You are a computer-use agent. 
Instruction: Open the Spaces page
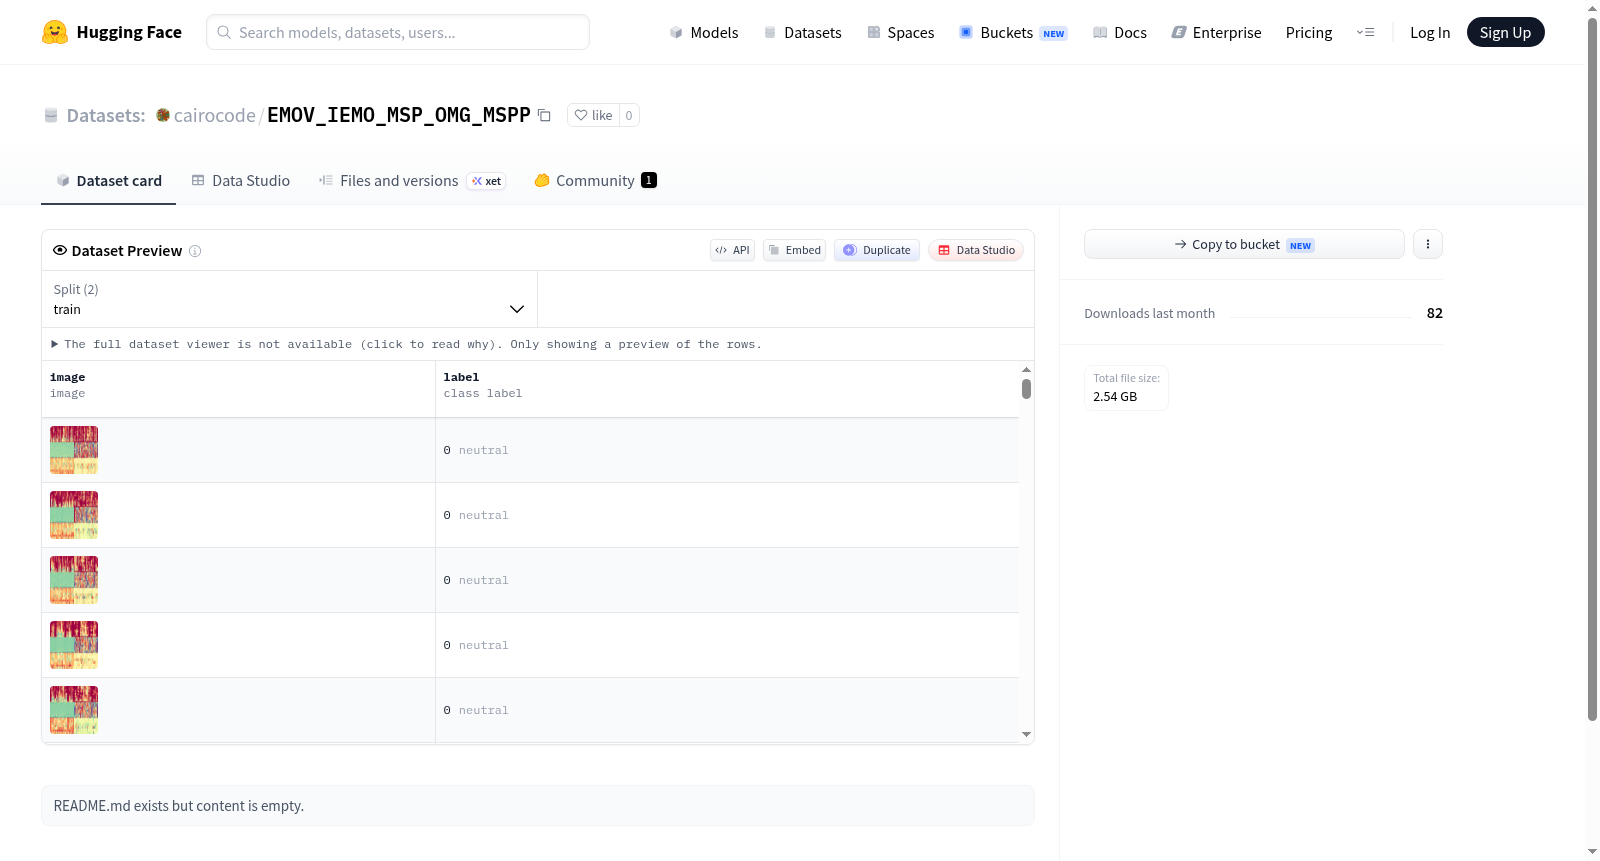(900, 32)
